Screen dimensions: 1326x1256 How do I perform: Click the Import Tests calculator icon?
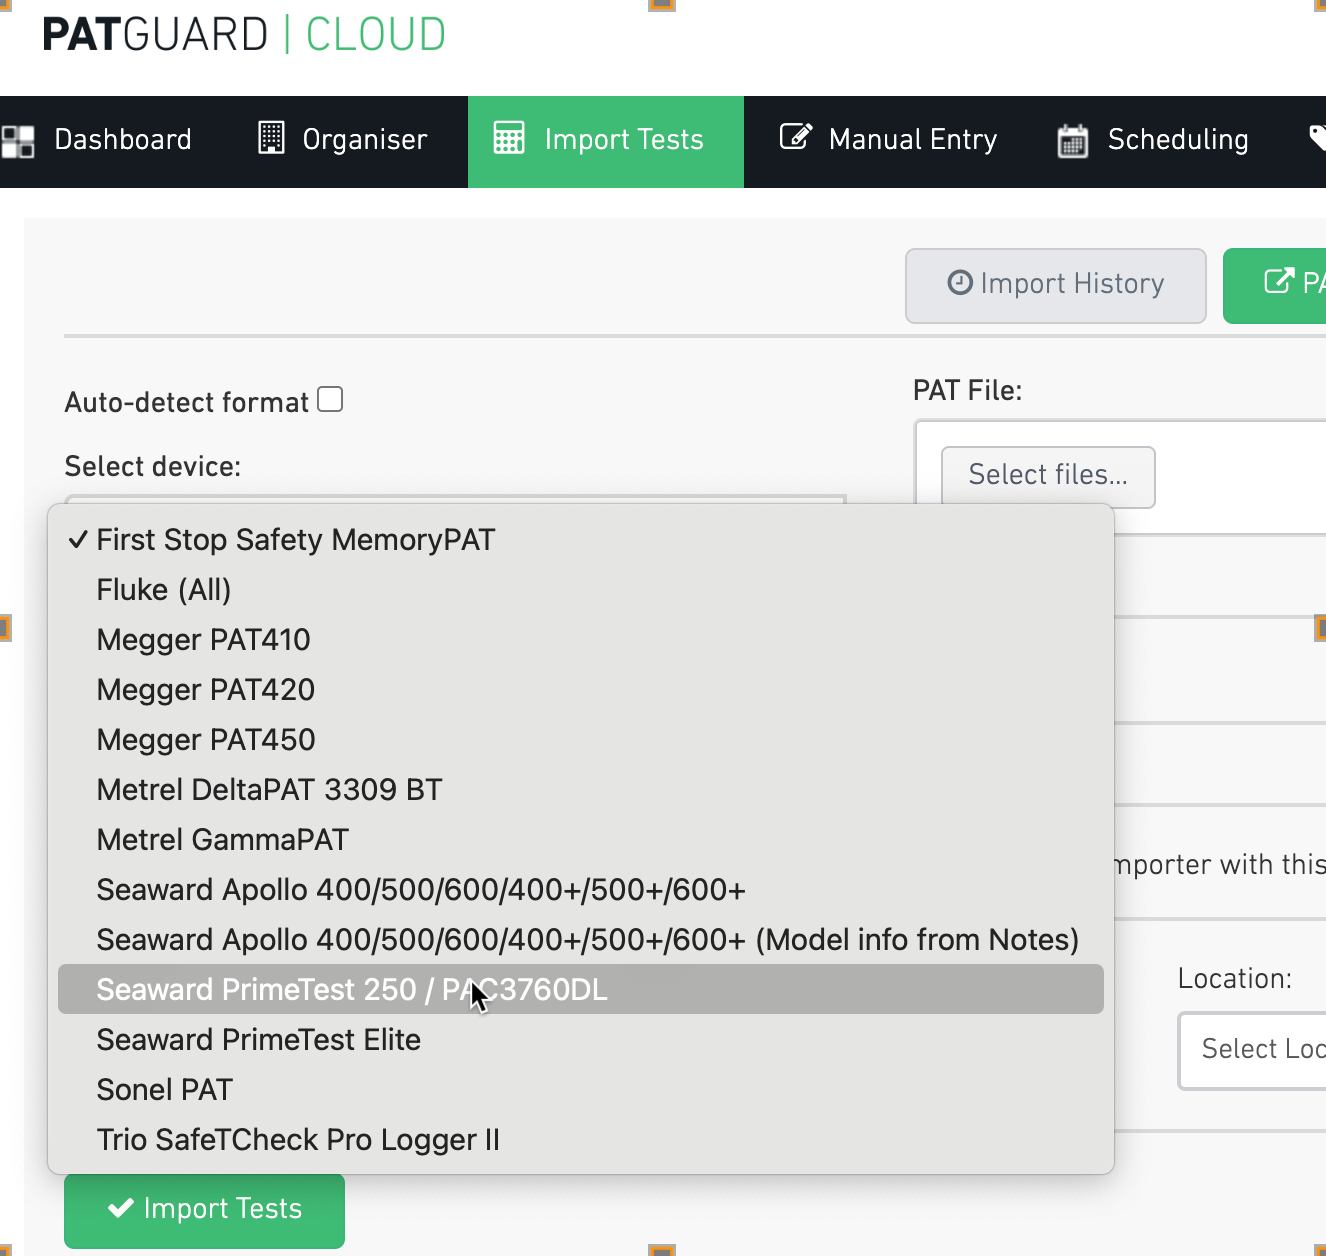(509, 138)
